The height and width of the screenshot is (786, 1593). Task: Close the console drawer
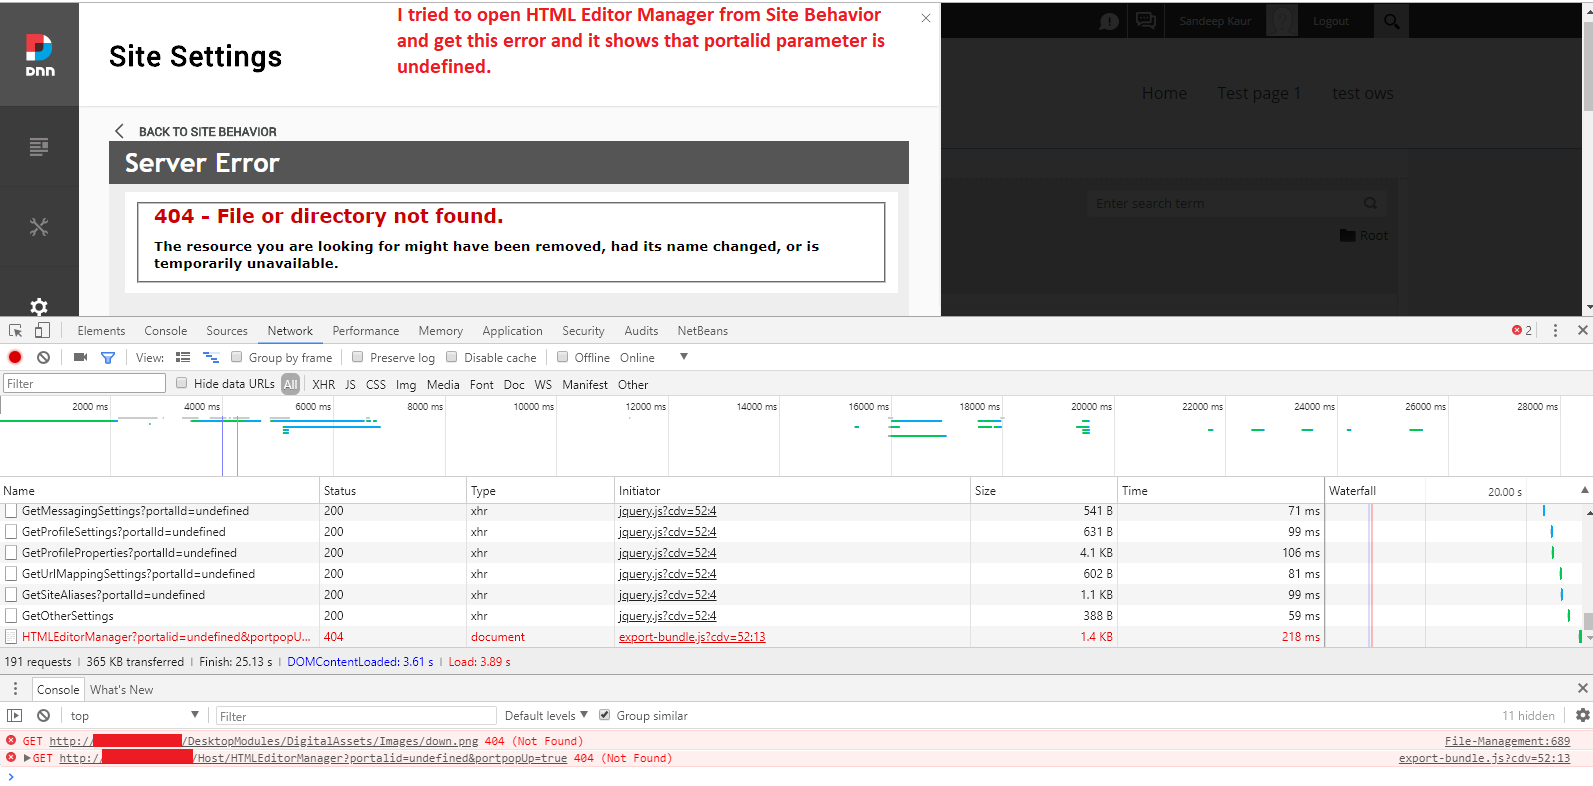(1582, 688)
